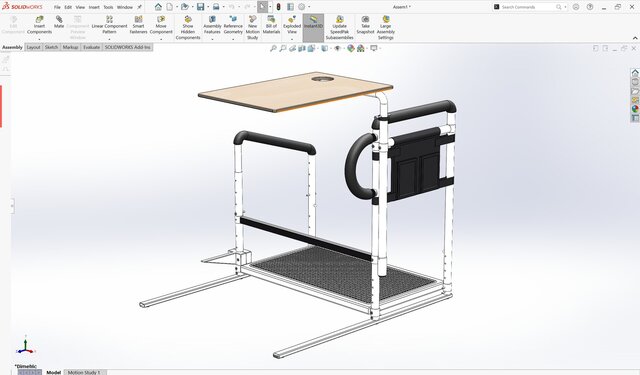Expand the Move Component dropdown arrow

(x=161, y=39)
